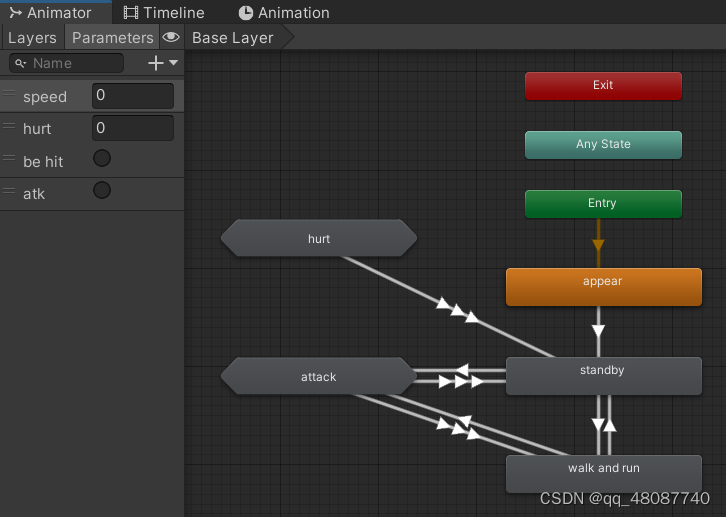Select the walk and run to standby transition
726x517 pixels.
610,424
